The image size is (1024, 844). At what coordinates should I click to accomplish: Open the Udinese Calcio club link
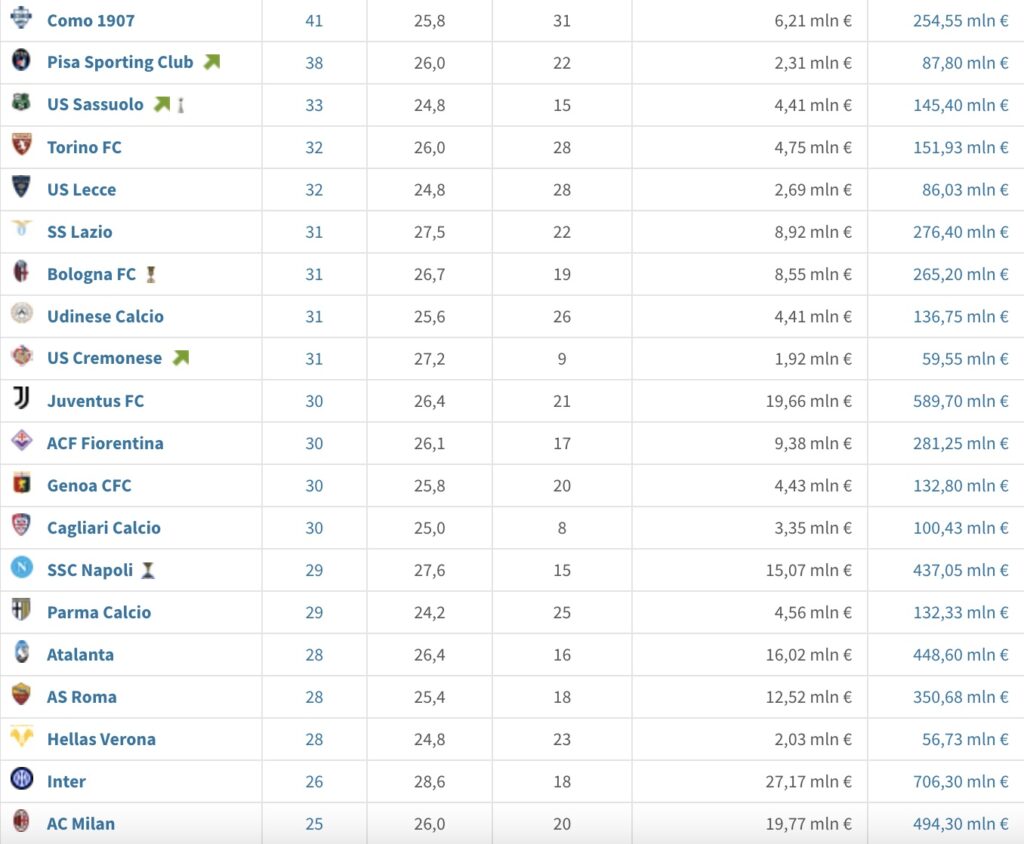tap(105, 316)
